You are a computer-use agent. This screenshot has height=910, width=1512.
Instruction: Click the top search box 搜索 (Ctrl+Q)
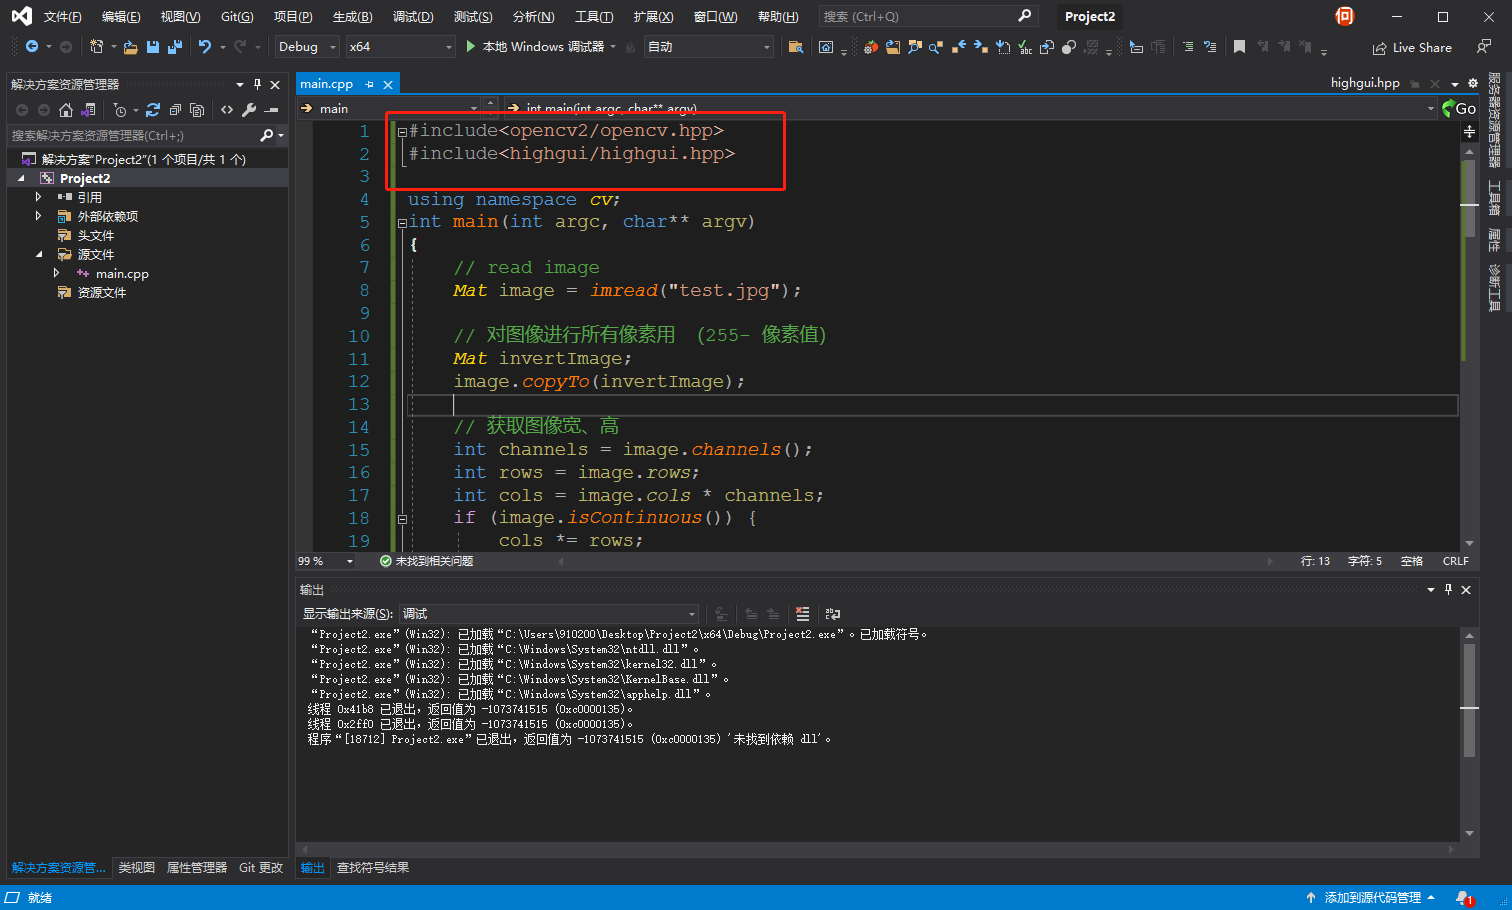[927, 16]
